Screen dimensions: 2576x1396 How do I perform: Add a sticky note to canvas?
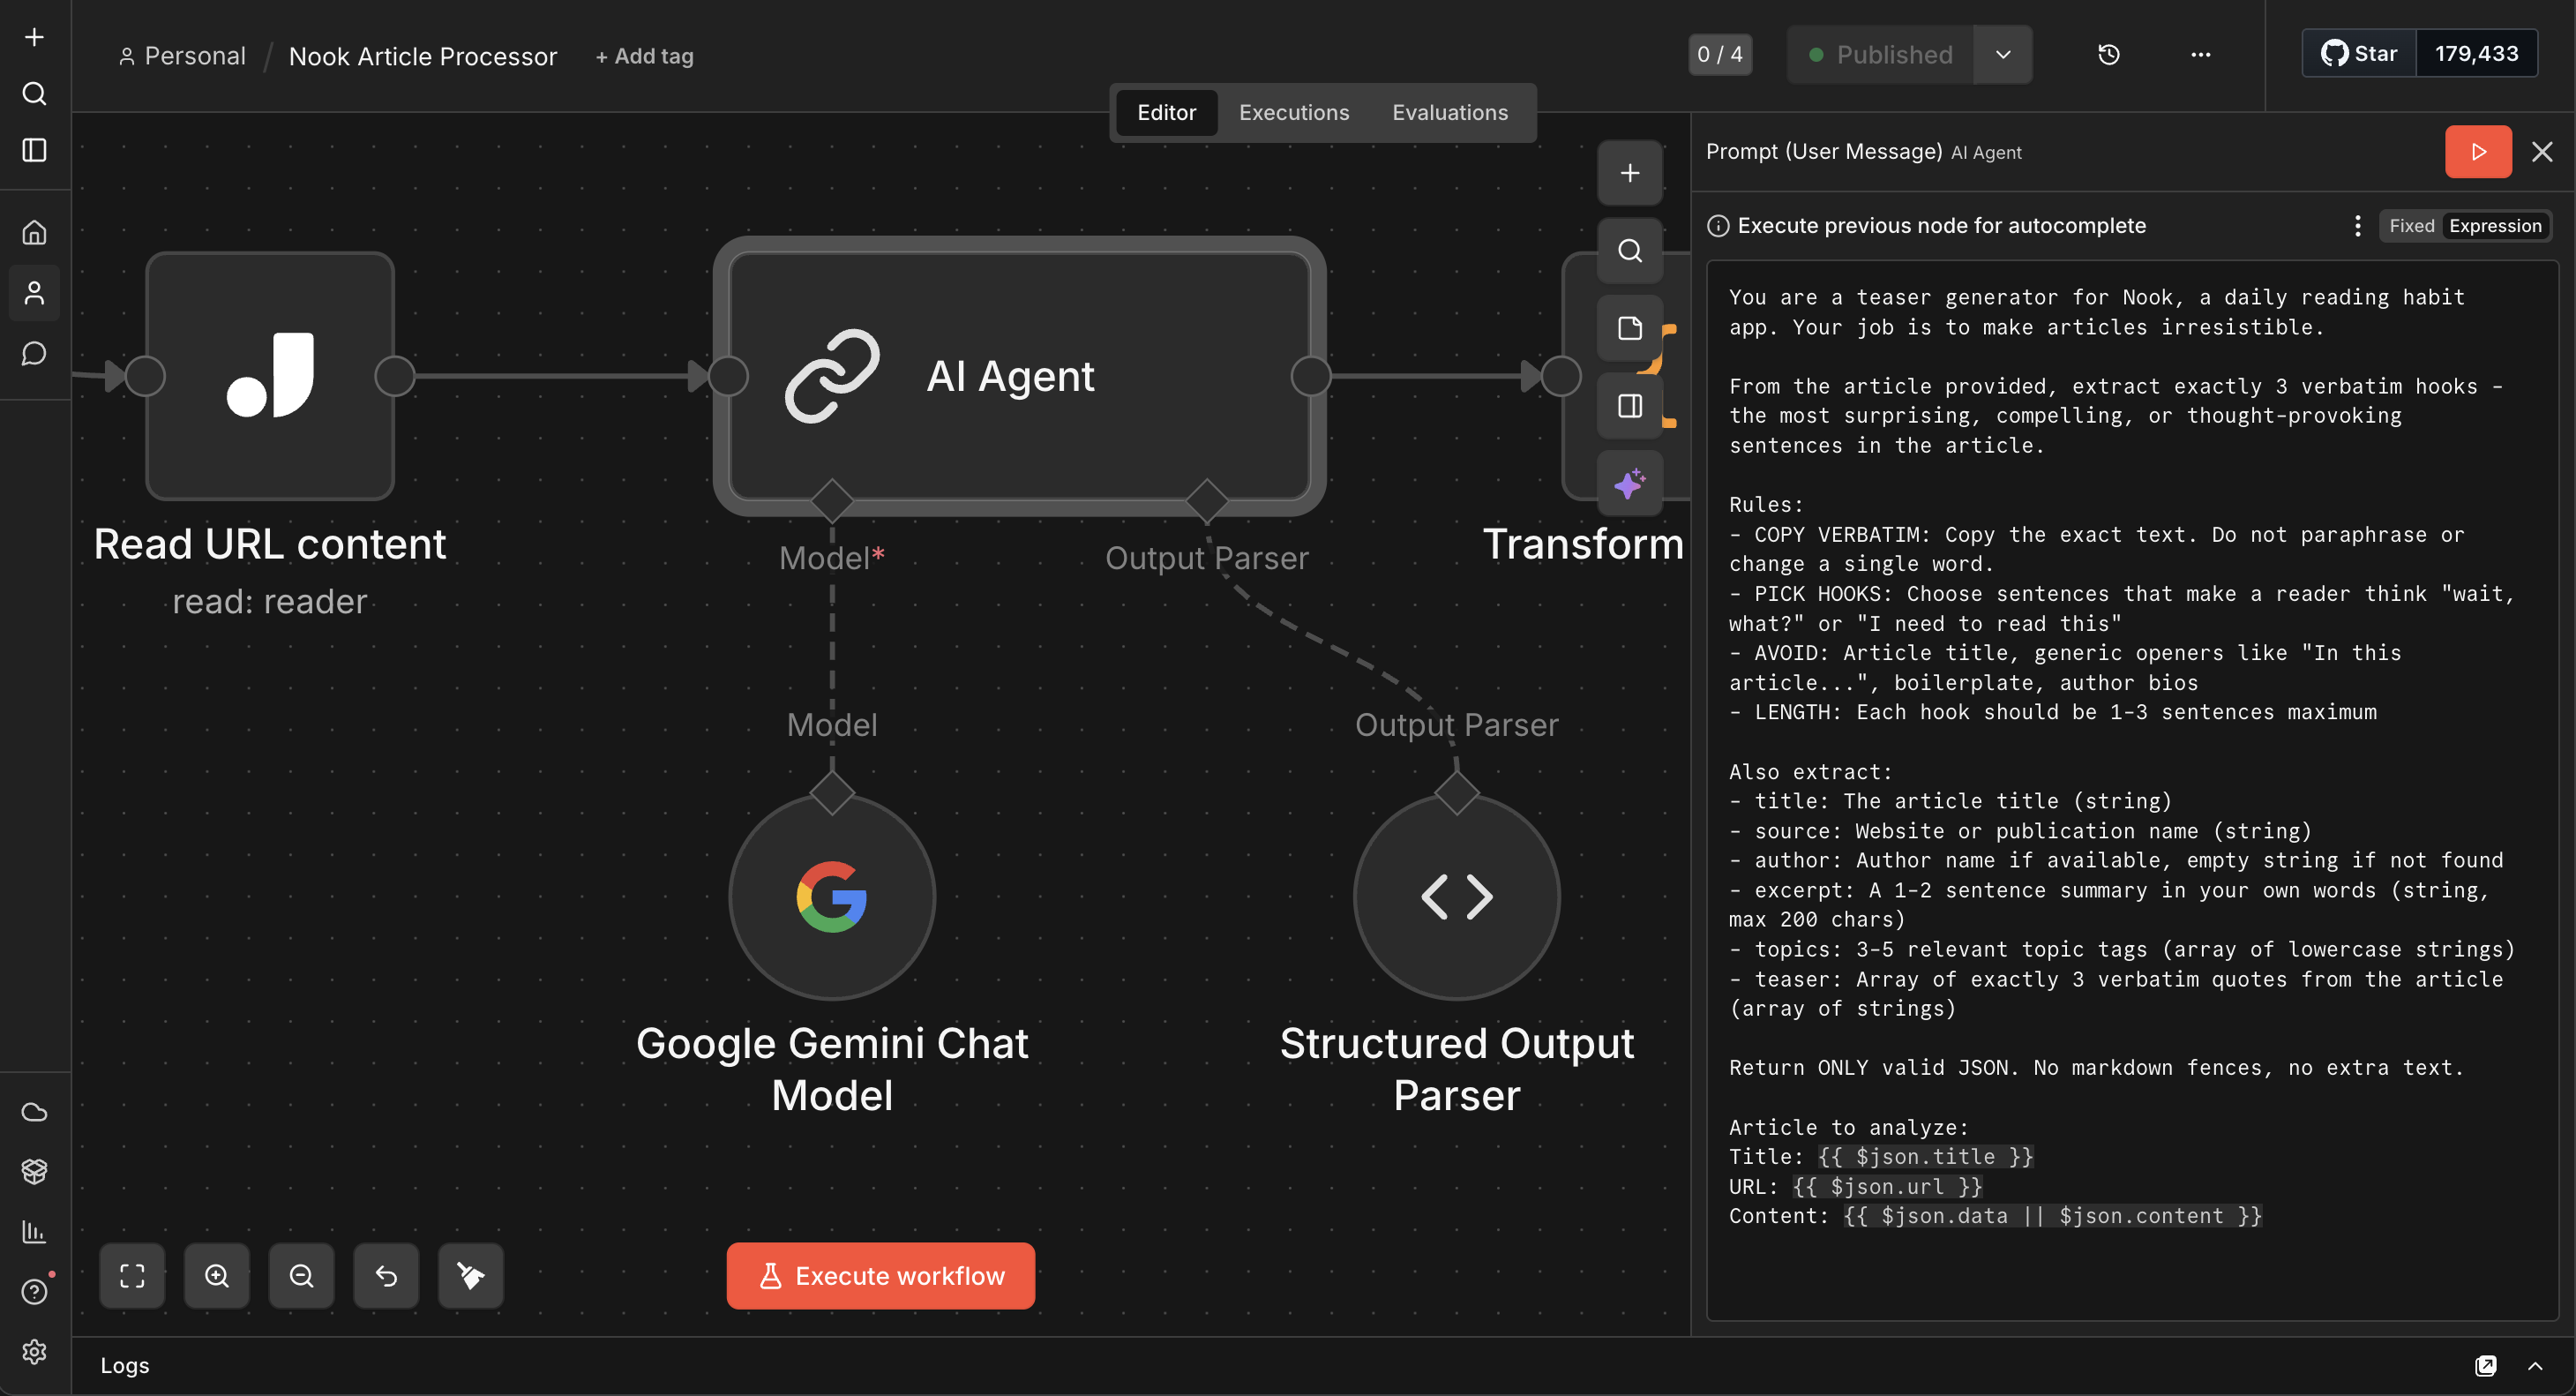[x=1630, y=328]
